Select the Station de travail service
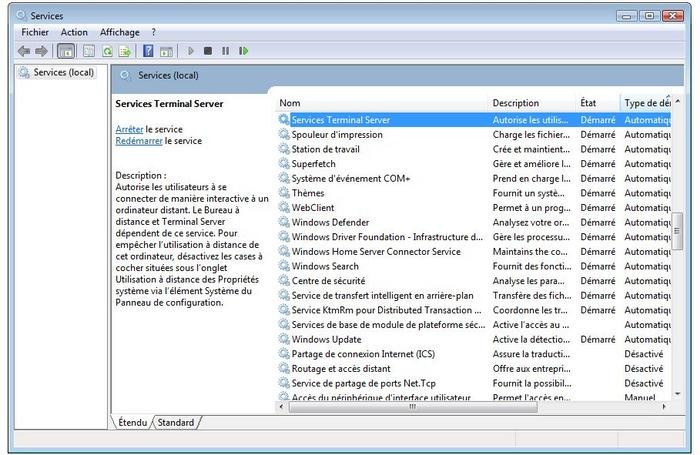 click(474, 149)
